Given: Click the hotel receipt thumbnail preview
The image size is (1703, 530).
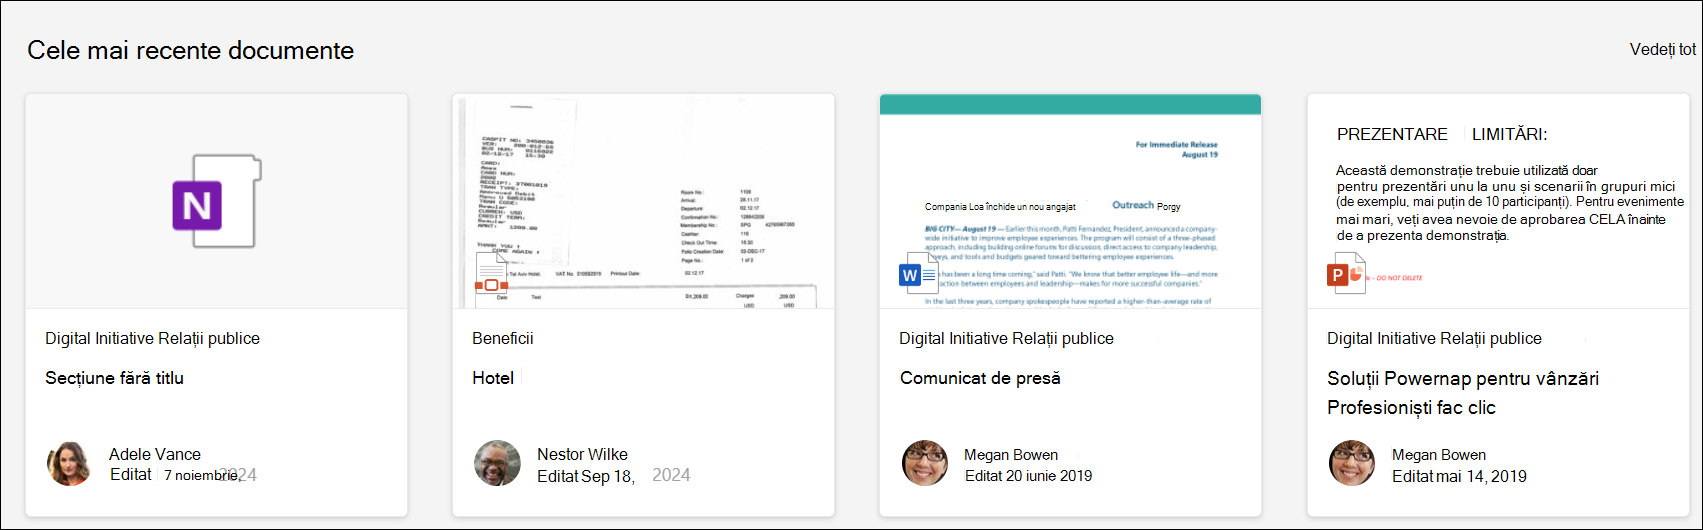Looking at the screenshot, I should click(x=643, y=202).
